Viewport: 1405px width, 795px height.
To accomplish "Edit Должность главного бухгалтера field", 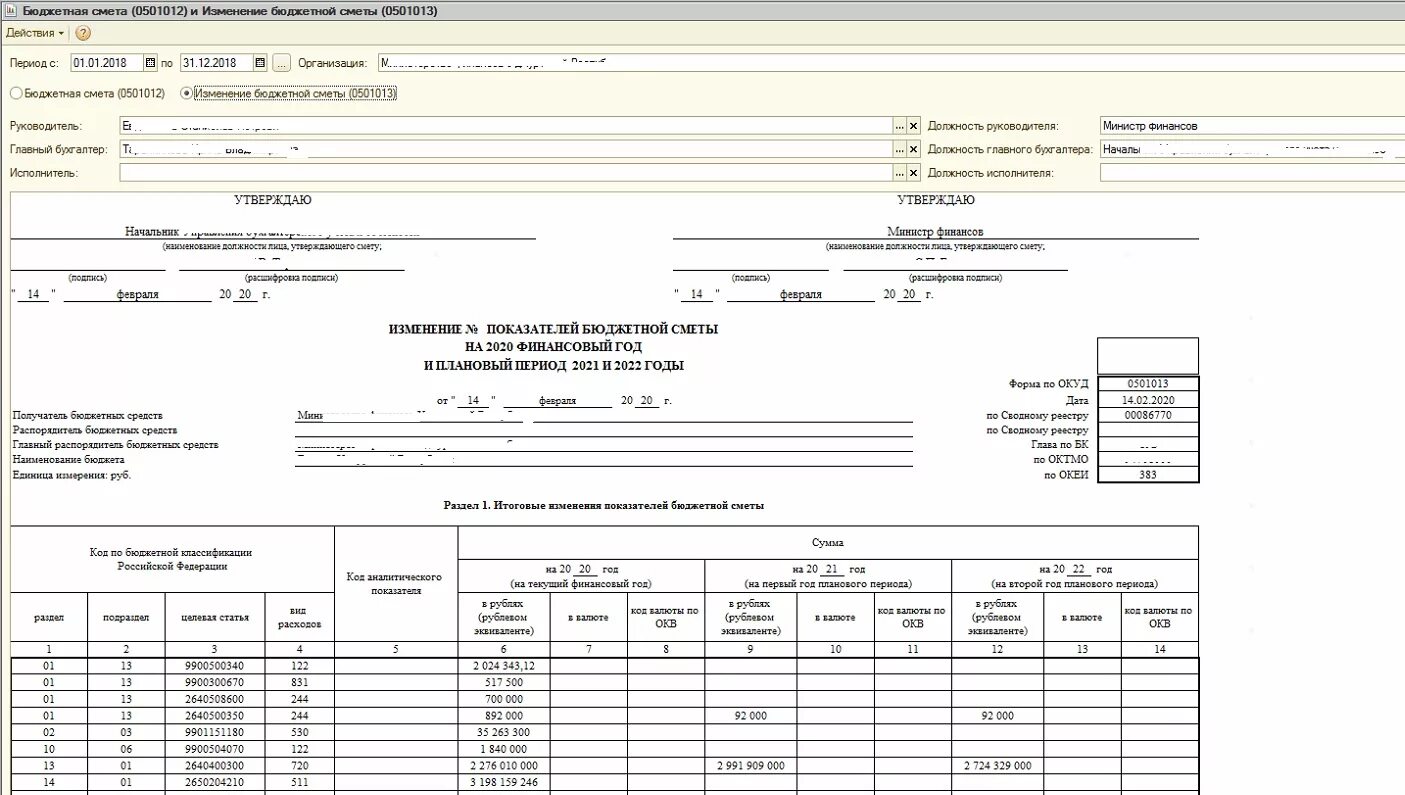I will click(1252, 149).
